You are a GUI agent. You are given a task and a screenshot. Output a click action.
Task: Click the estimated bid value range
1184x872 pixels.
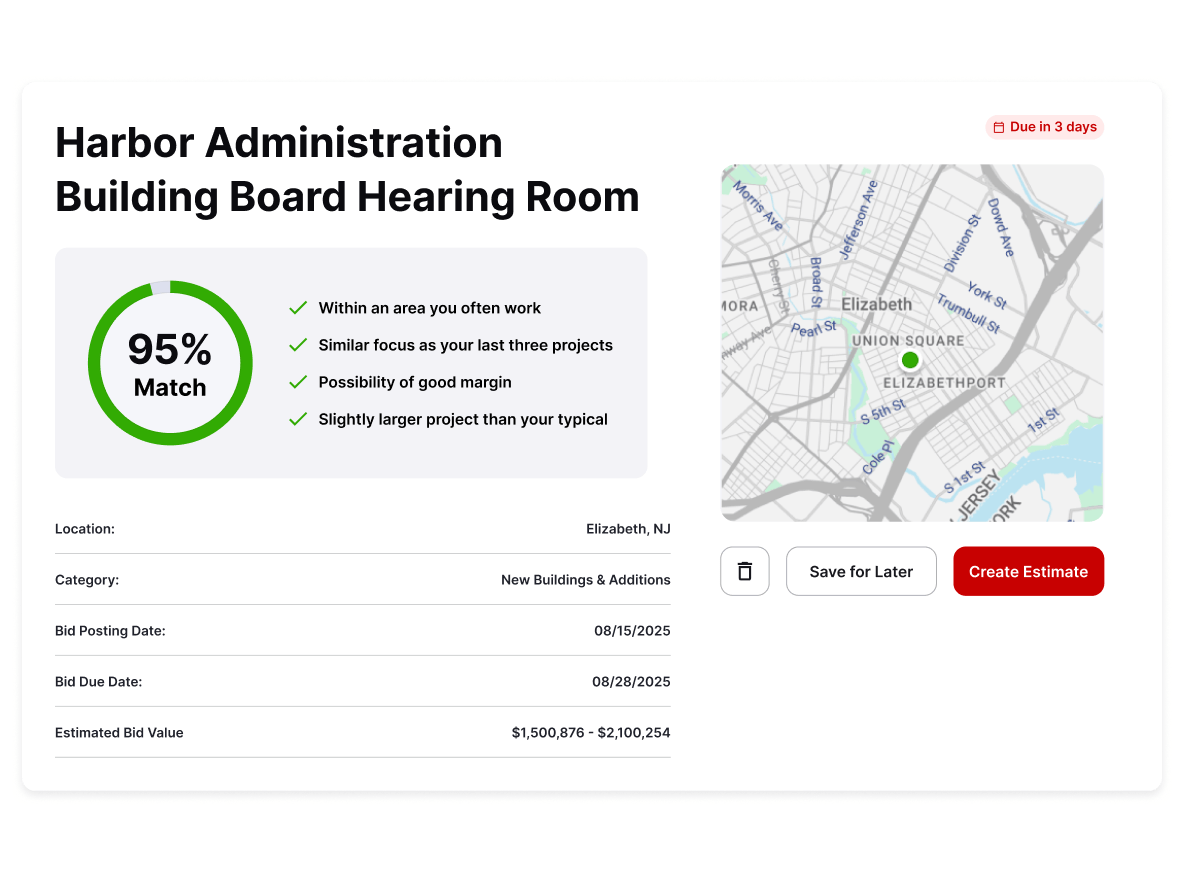pyautogui.click(x=590, y=733)
